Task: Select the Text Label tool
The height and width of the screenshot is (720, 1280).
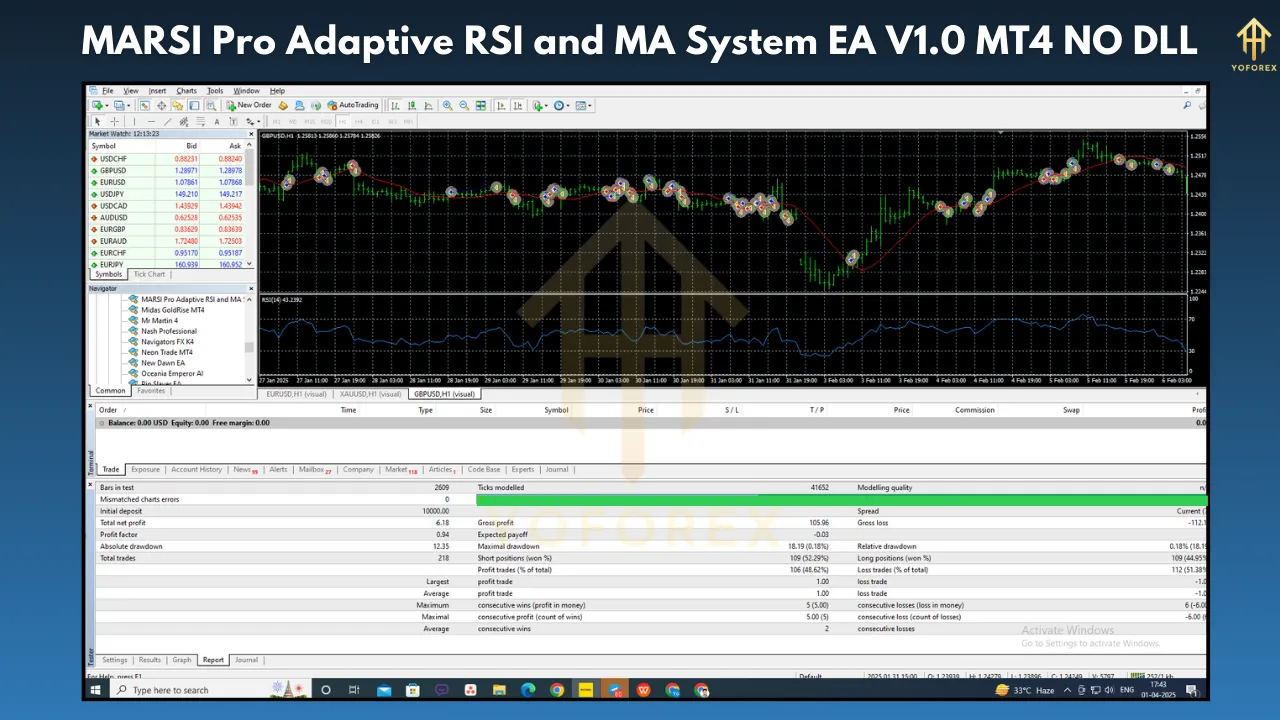Action: pyautogui.click(x=233, y=122)
